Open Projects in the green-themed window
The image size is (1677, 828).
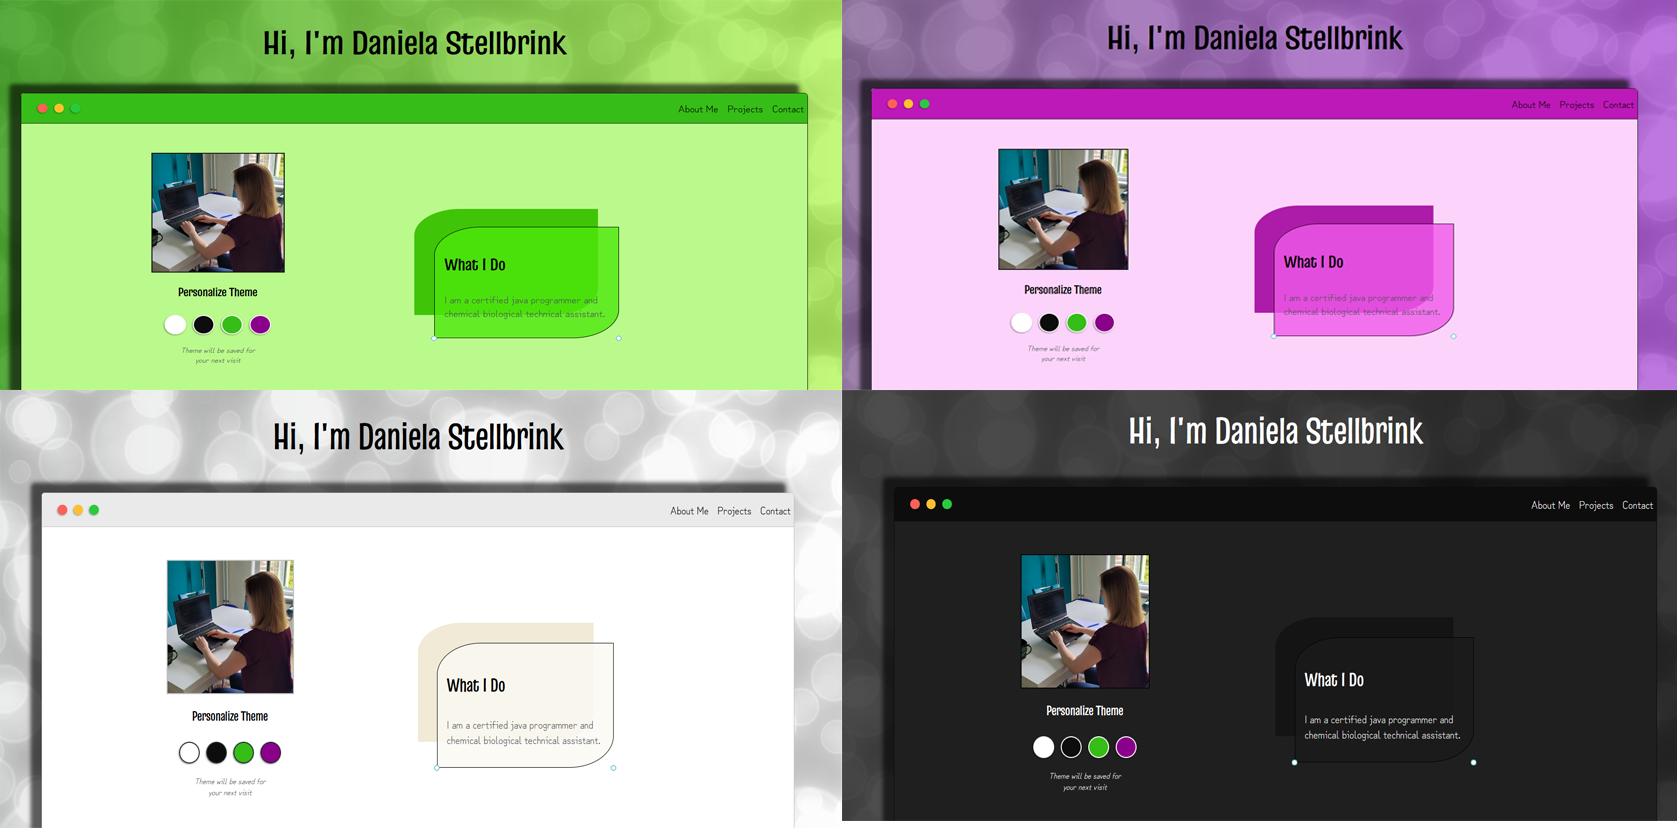coord(744,109)
